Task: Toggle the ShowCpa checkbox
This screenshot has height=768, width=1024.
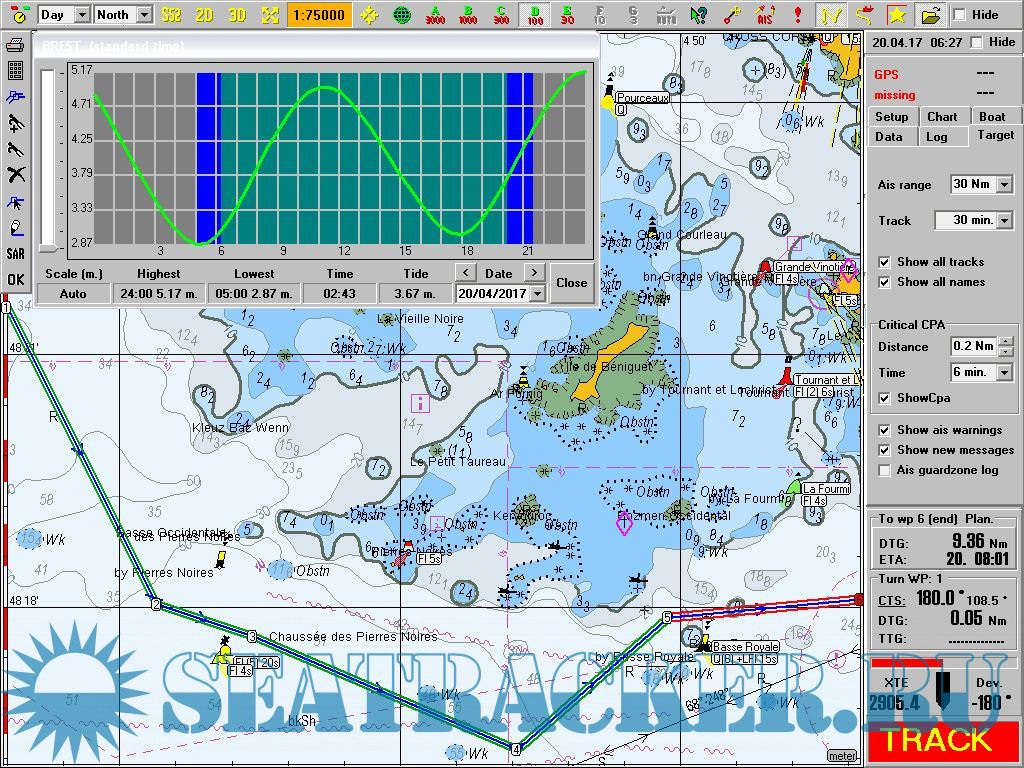Action: (x=884, y=398)
